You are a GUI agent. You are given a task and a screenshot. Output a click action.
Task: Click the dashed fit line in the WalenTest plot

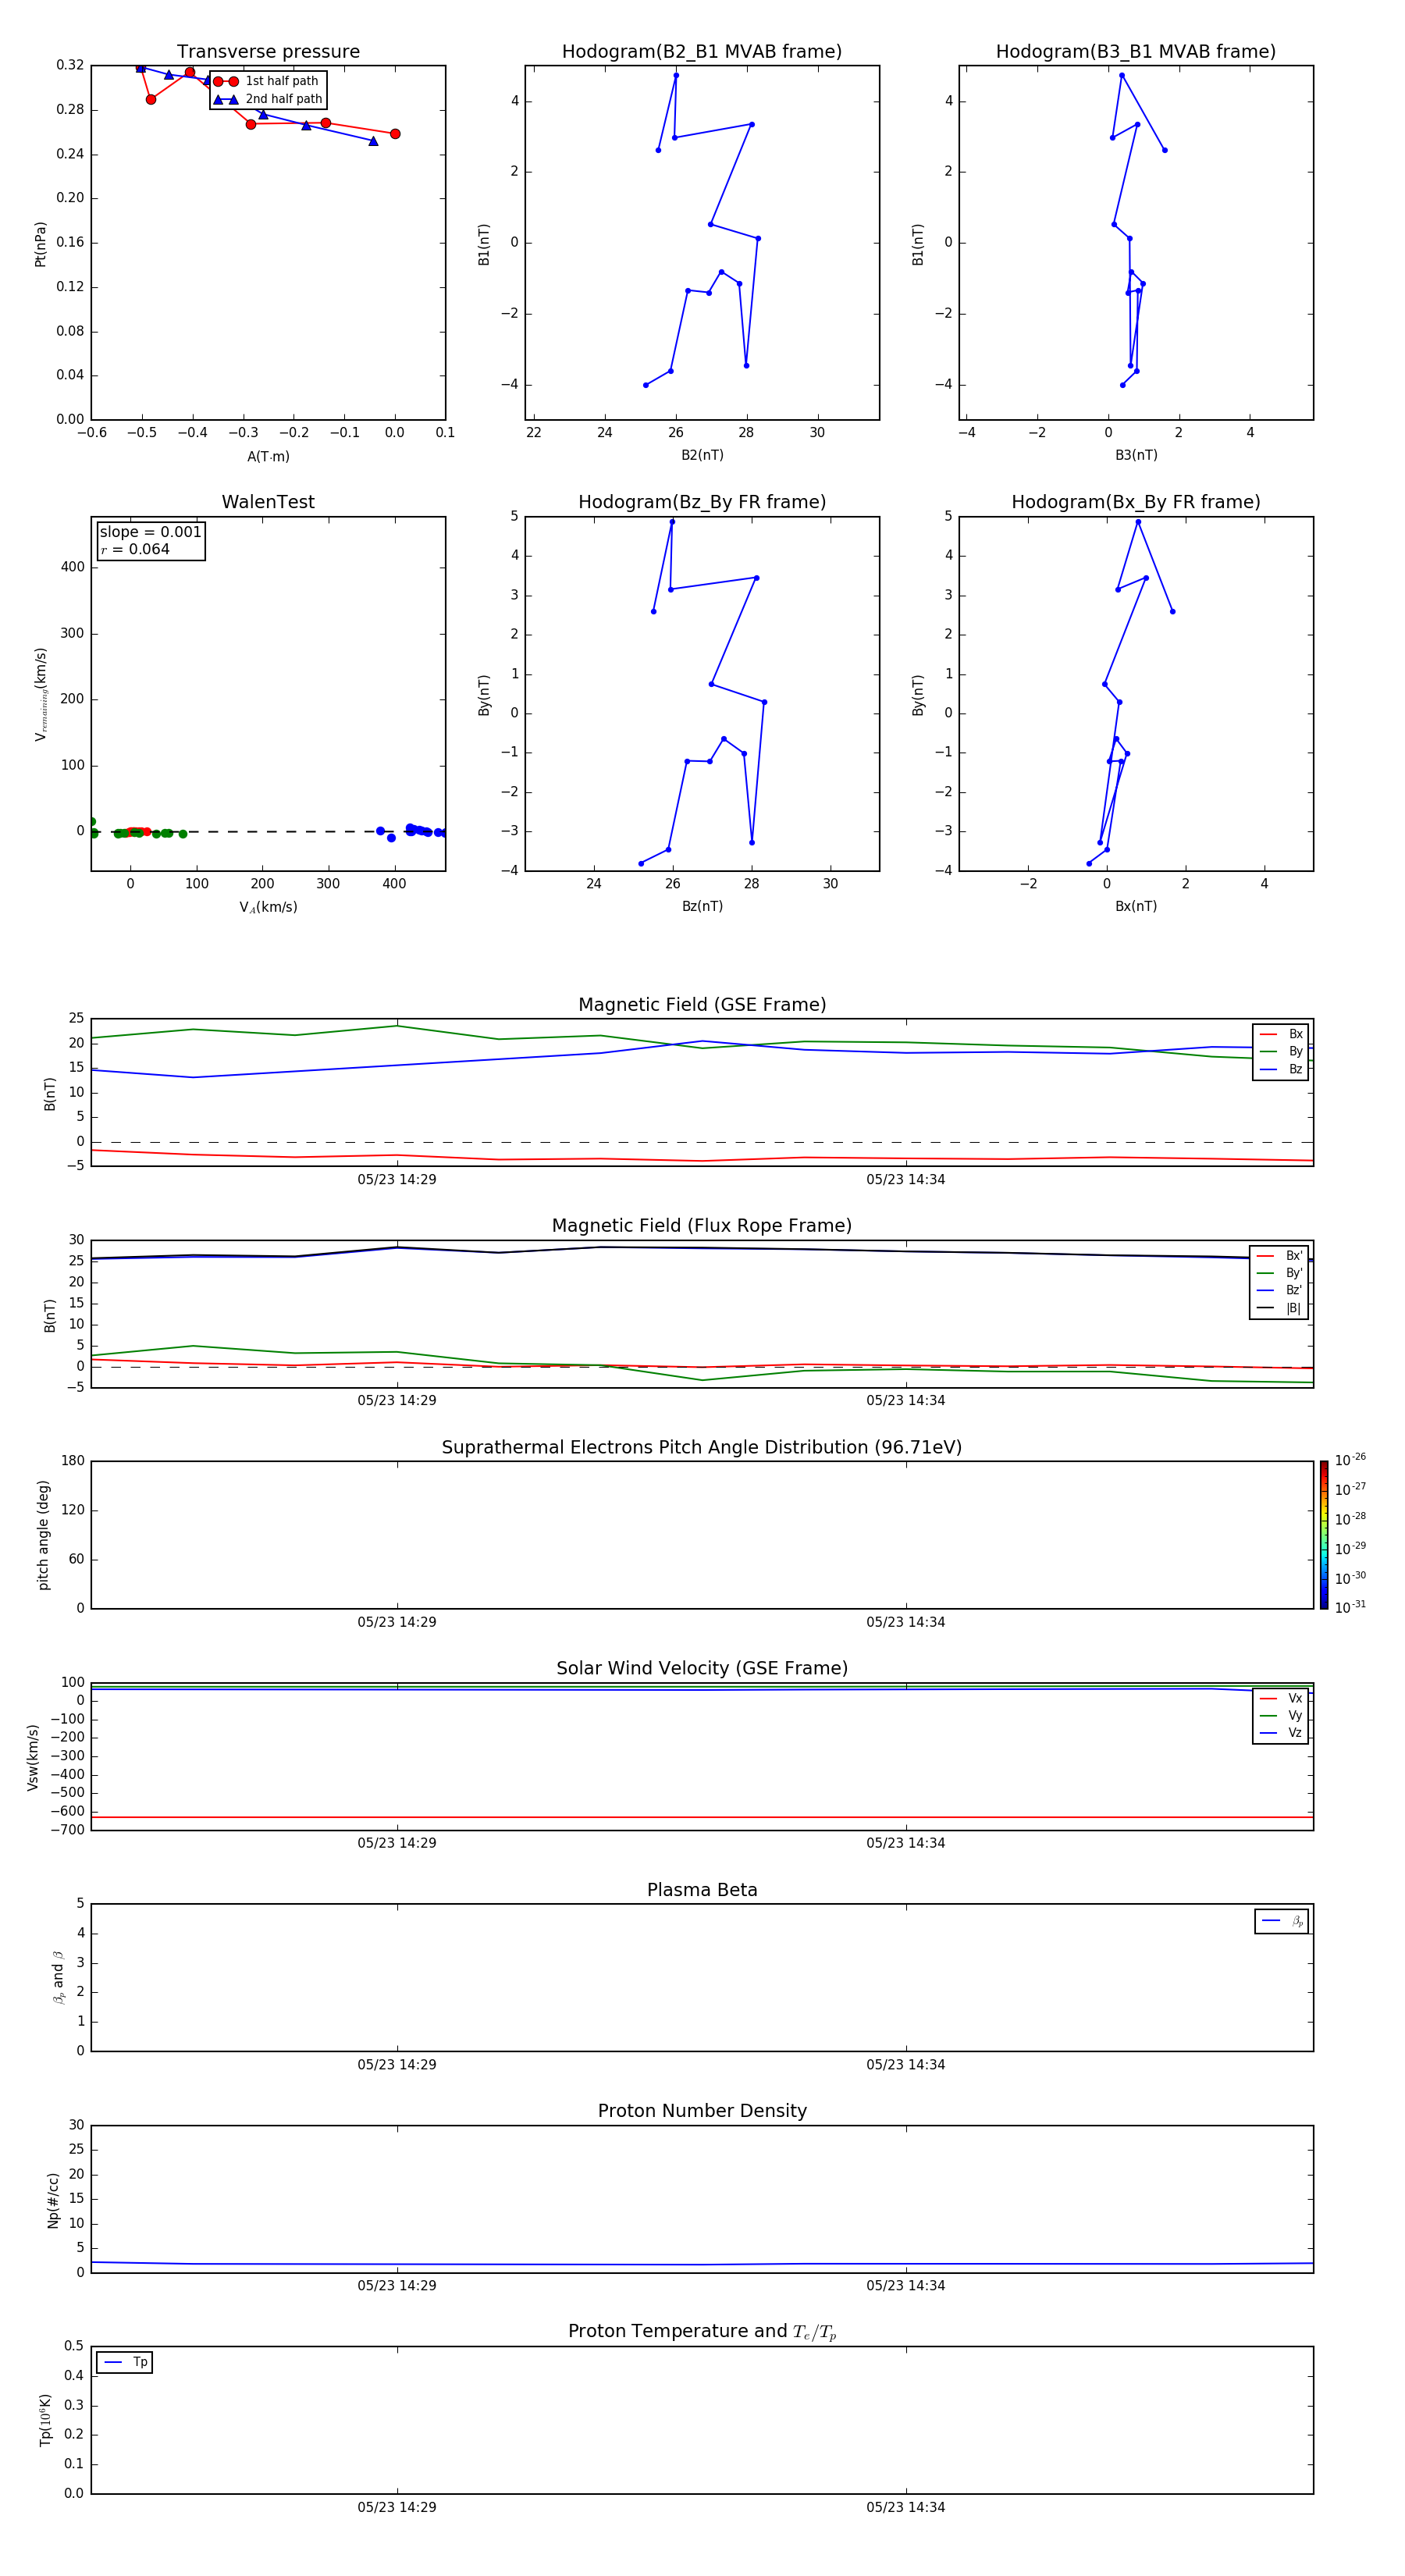click(x=268, y=832)
